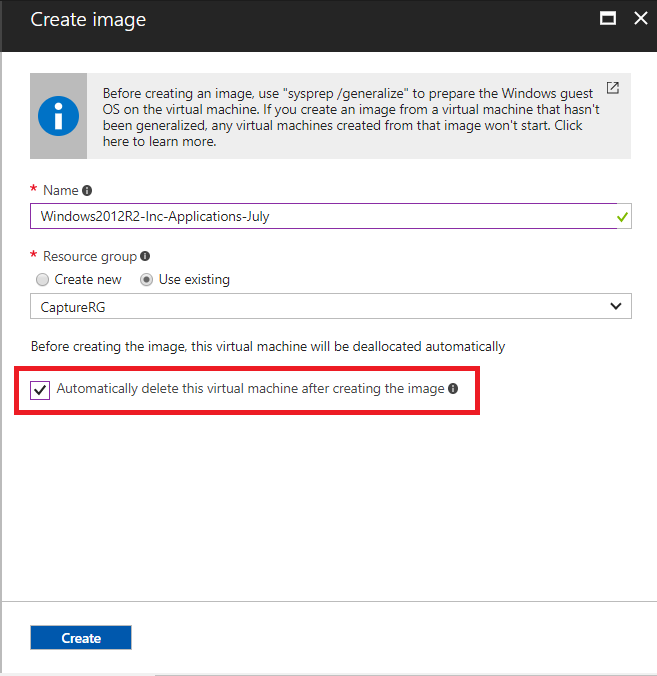Close the Create image blade
657x676 pixels.
click(641, 19)
